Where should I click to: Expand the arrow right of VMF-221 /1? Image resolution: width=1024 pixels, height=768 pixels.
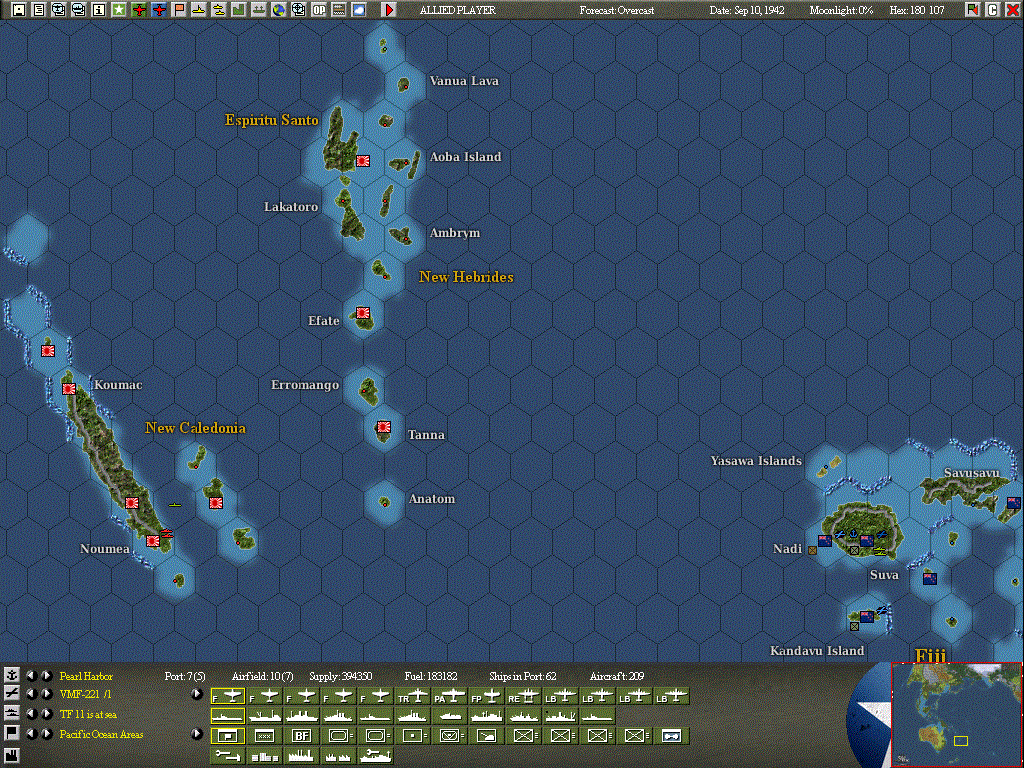(197, 694)
